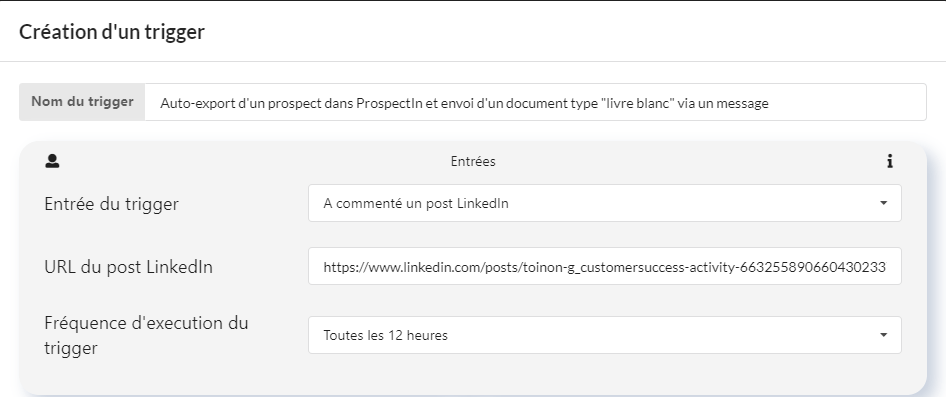The width and height of the screenshot is (946, 397).
Task: Click the 'Fréquence d'execution du trigger' label
Action: 146,335
